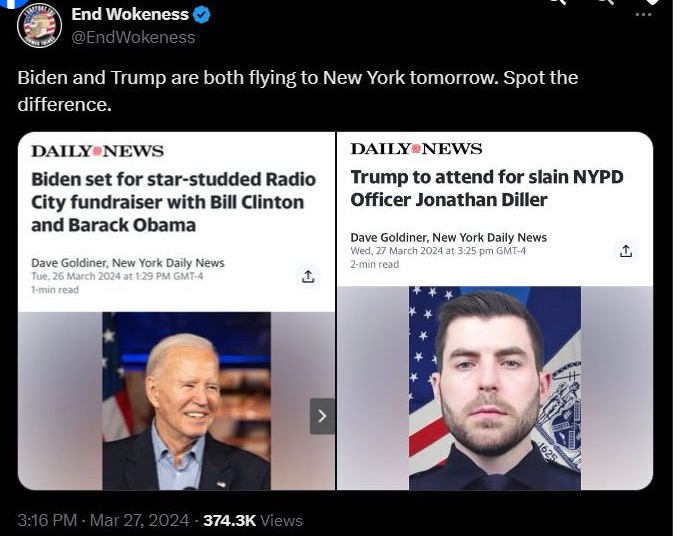673x536 pixels.
Task: Open the Biden Radio City fundraiser headline
Action: 173,201
